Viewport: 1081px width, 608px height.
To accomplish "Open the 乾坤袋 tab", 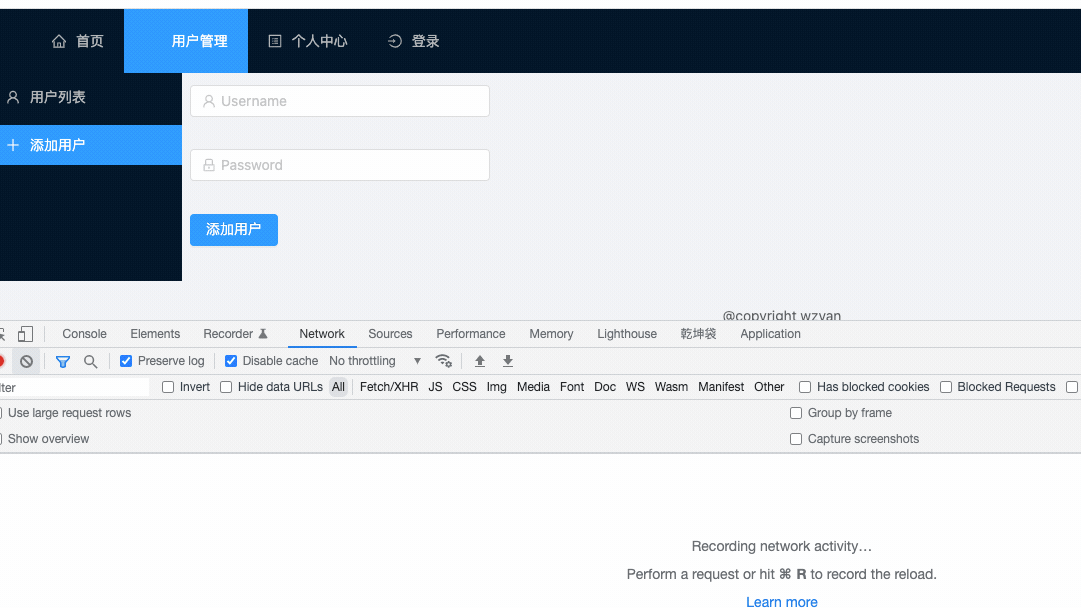I will coord(698,334).
